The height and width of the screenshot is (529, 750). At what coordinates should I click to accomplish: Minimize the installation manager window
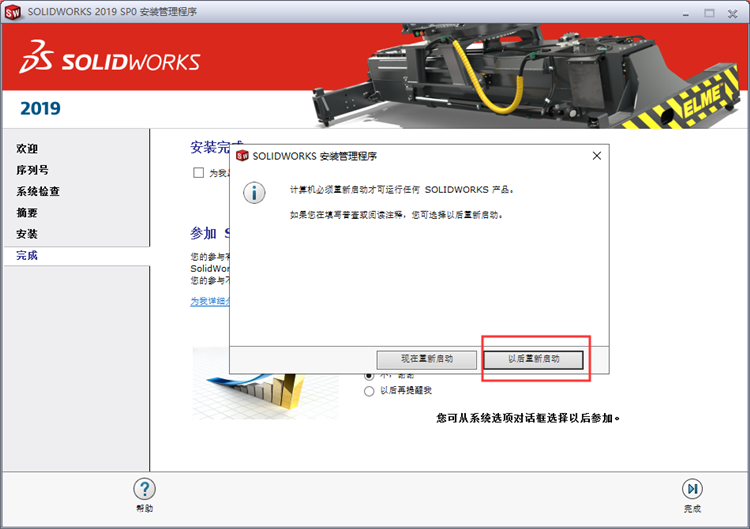[x=686, y=13]
